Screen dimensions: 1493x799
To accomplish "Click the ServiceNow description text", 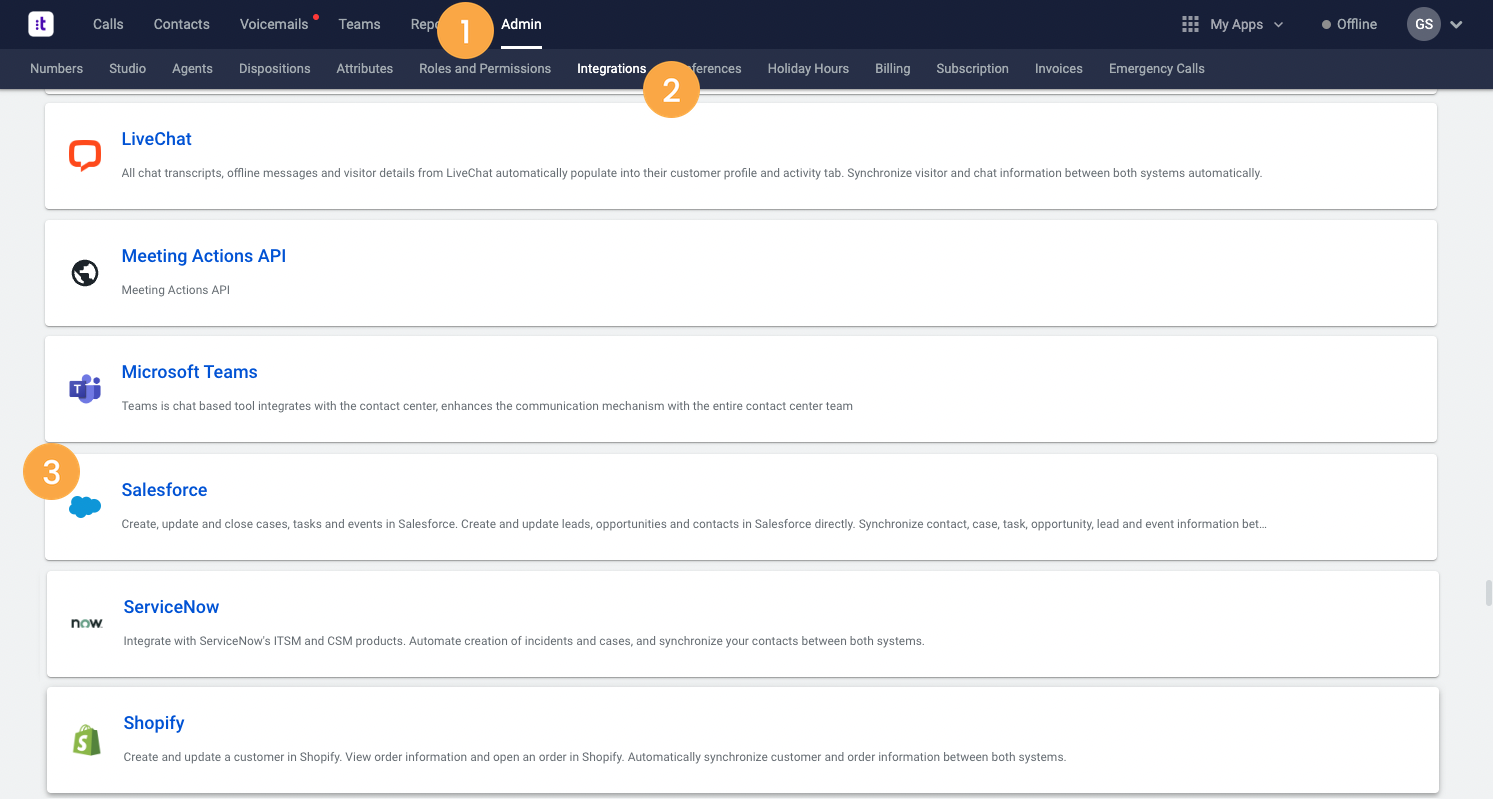I will (x=524, y=641).
